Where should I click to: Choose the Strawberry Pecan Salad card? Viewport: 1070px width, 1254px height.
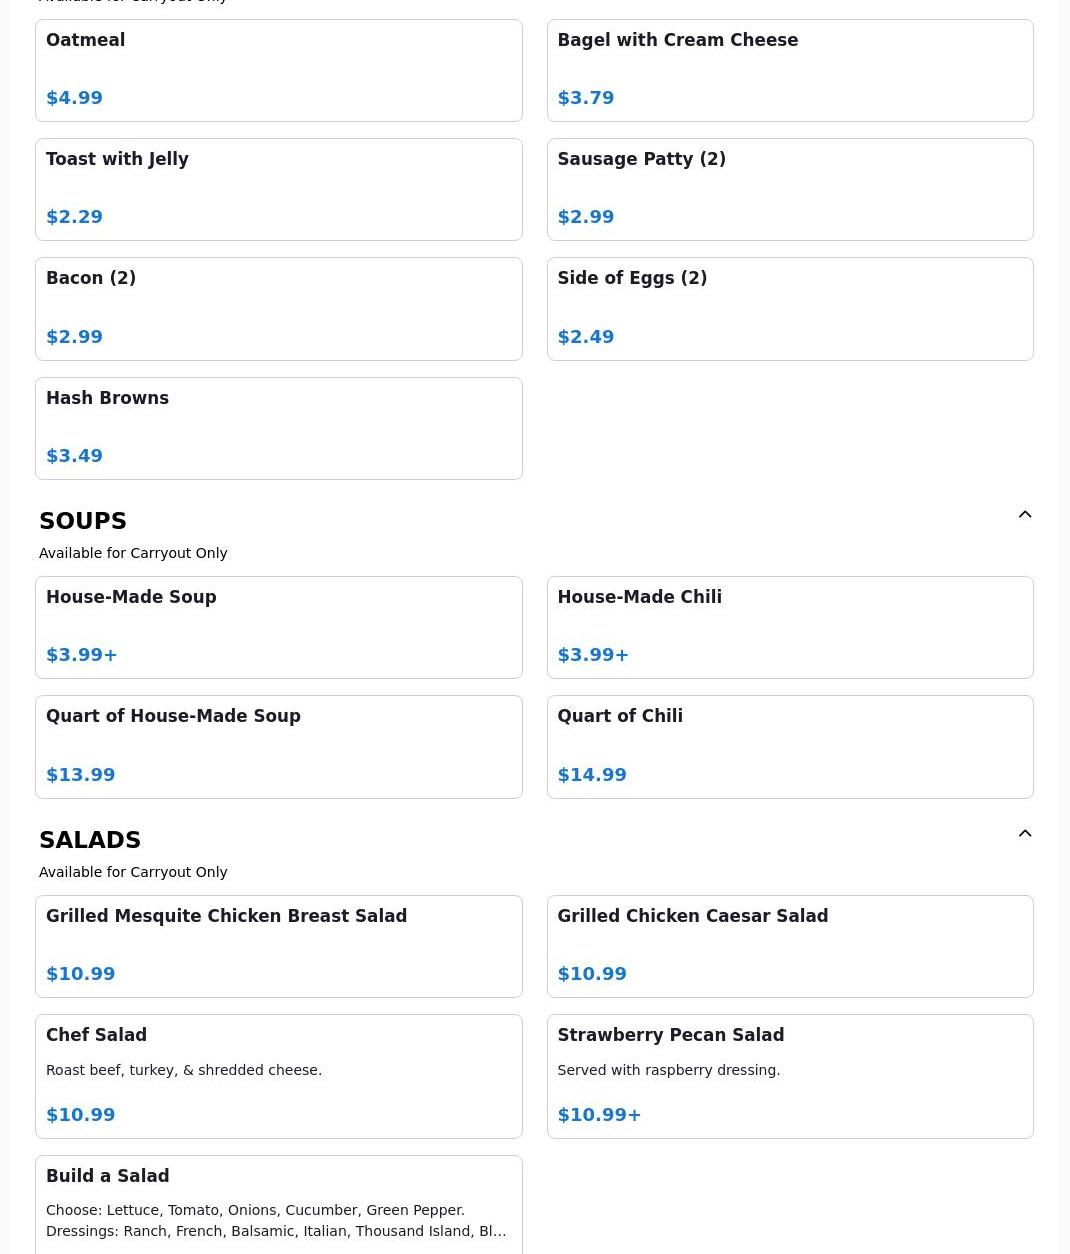tap(789, 1076)
